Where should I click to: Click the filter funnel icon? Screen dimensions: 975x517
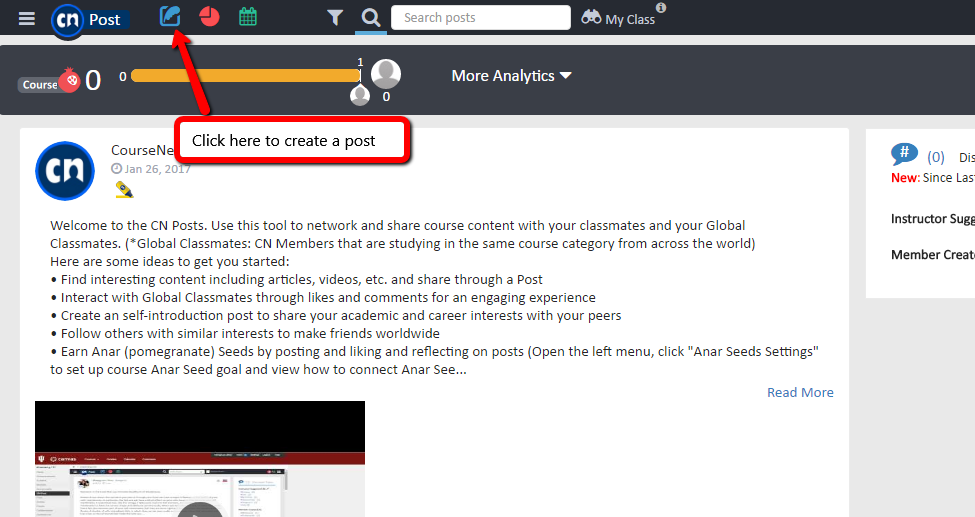(335, 18)
